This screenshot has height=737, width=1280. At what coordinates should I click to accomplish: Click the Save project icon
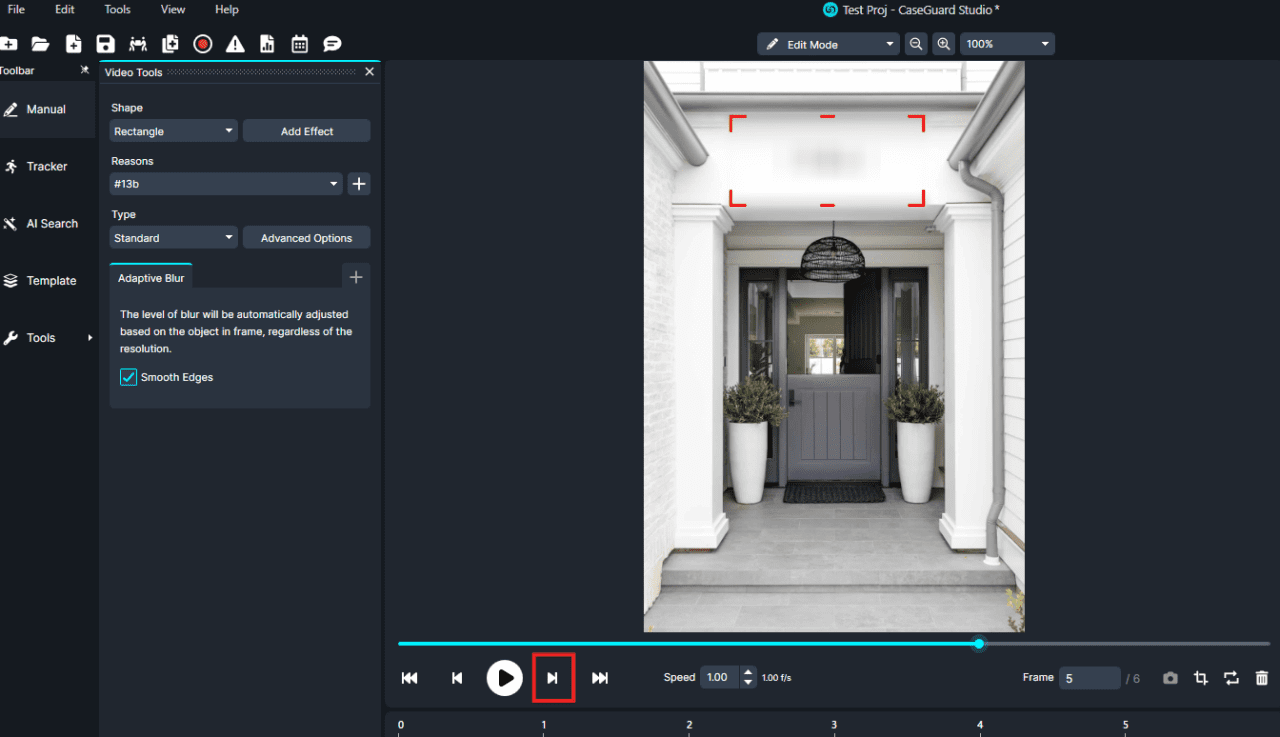coord(105,44)
